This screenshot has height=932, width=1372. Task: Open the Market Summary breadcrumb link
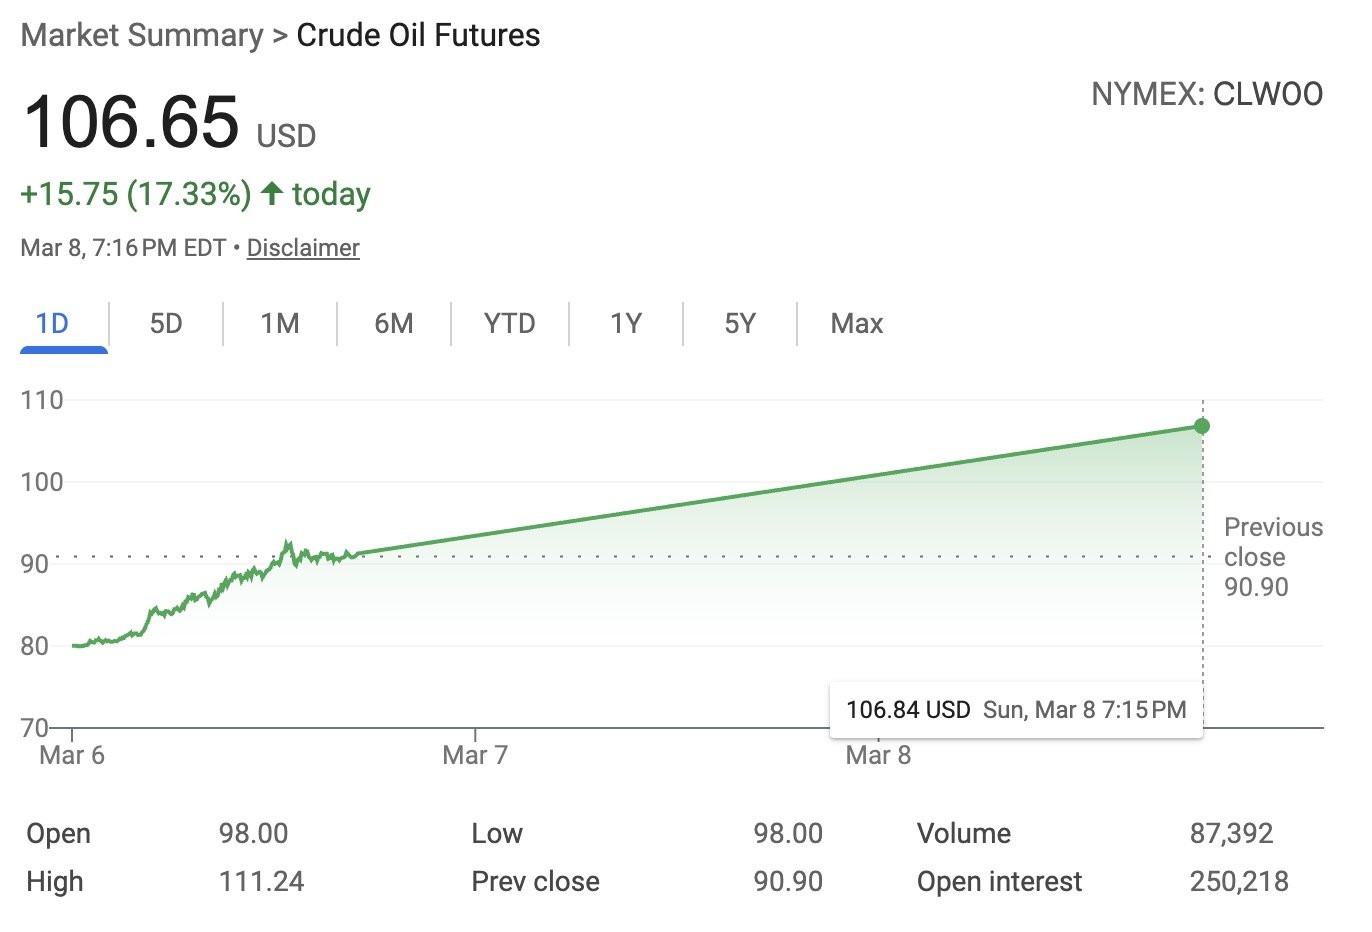point(140,35)
